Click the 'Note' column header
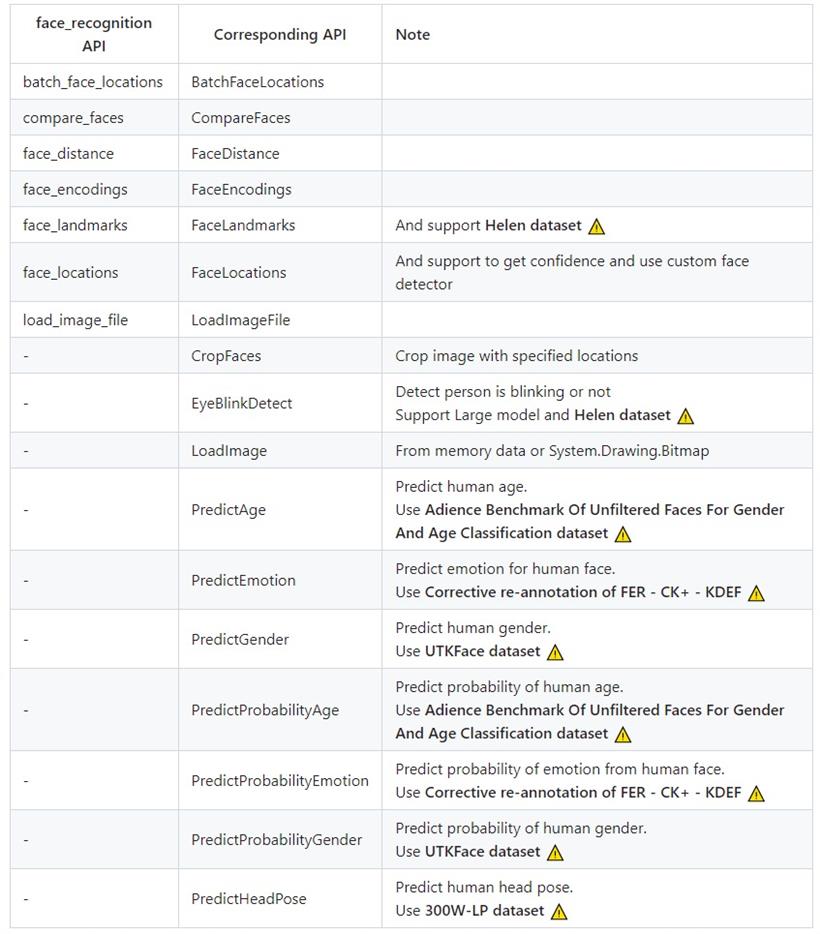Viewport: 820px width, 934px height. (x=413, y=35)
